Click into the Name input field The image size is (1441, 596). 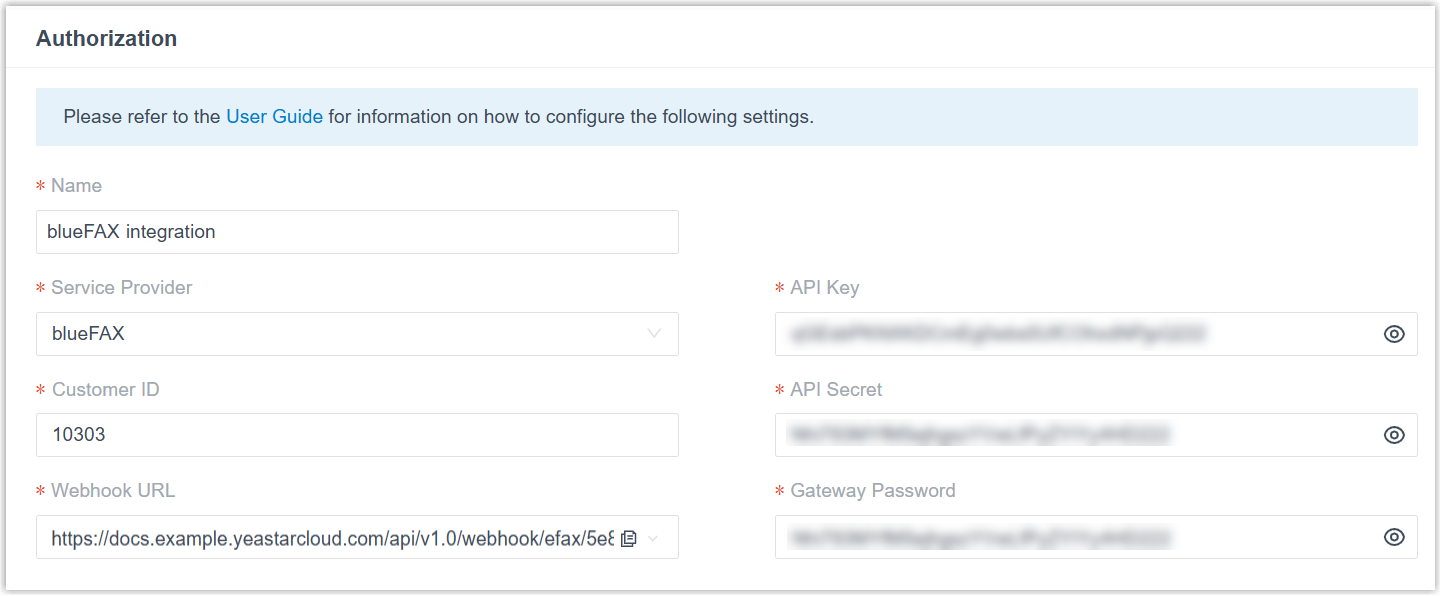tap(357, 232)
